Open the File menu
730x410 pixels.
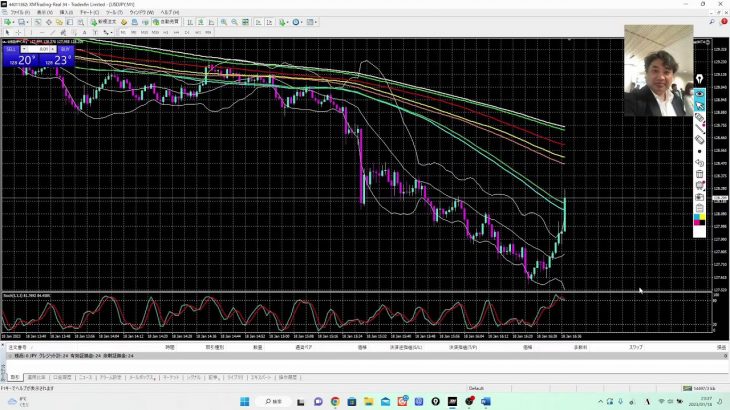19,12
